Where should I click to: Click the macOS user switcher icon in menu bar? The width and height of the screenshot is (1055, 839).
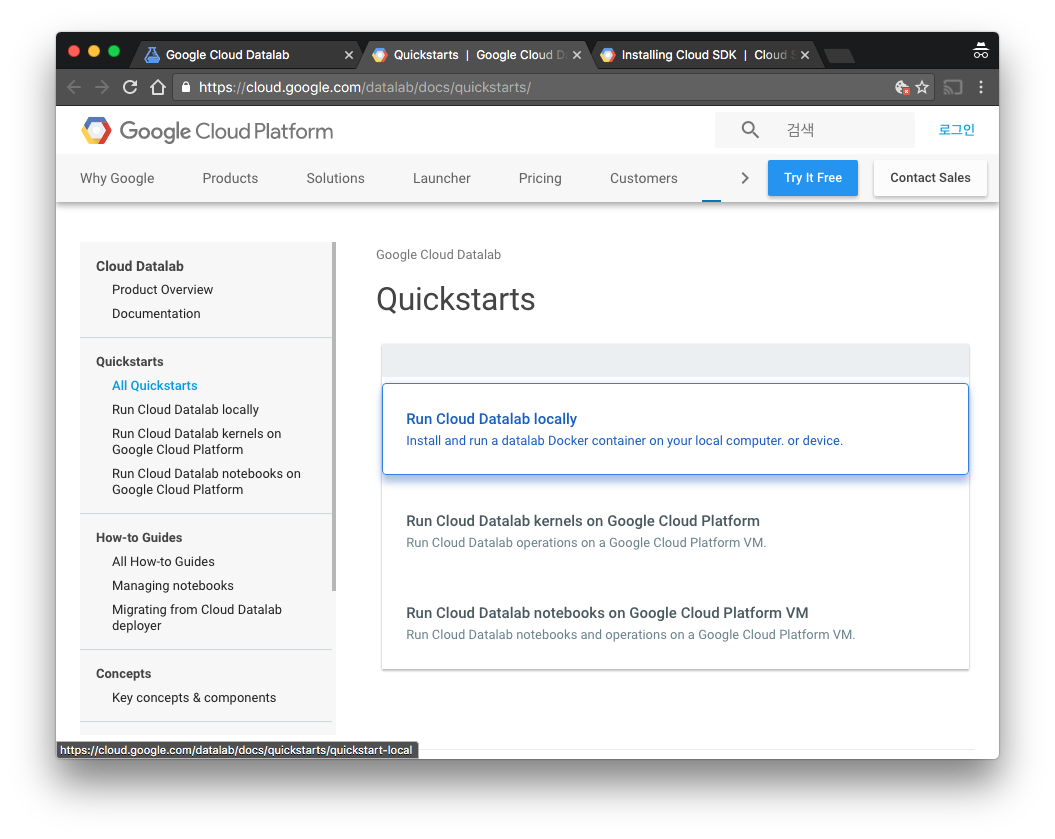coord(980,48)
